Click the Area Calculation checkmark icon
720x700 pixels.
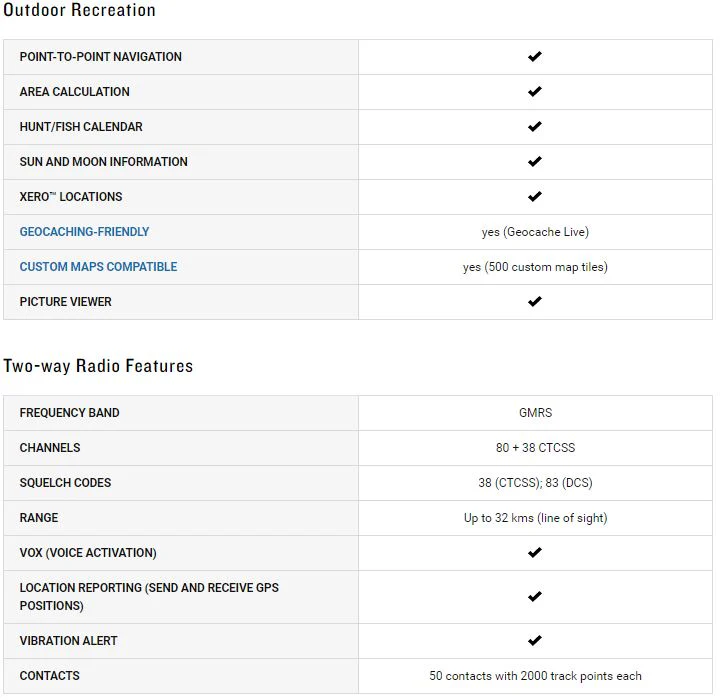(x=534, y=91)
